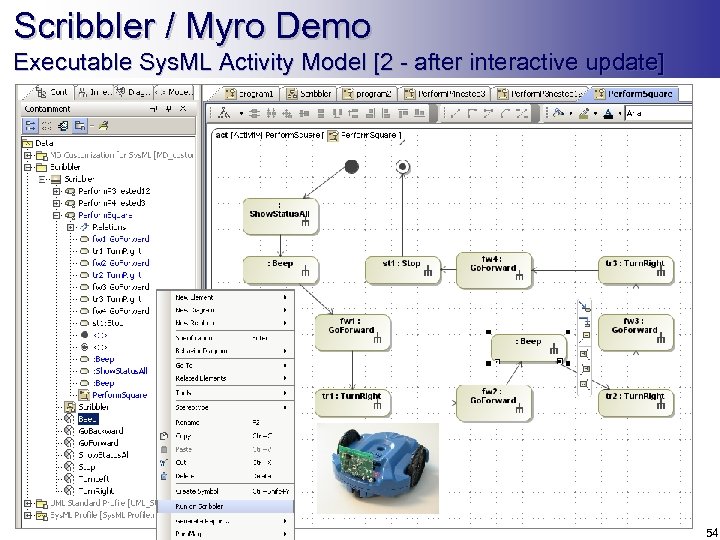Expand the SysML Profile node

click(28, 515)
